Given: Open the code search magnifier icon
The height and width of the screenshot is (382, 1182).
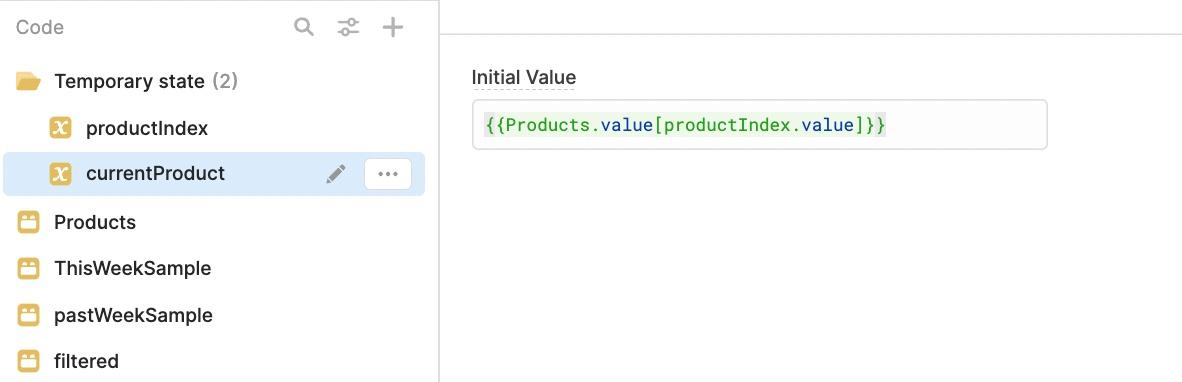Looking at the screenshot, I should [x=304, y=28].
